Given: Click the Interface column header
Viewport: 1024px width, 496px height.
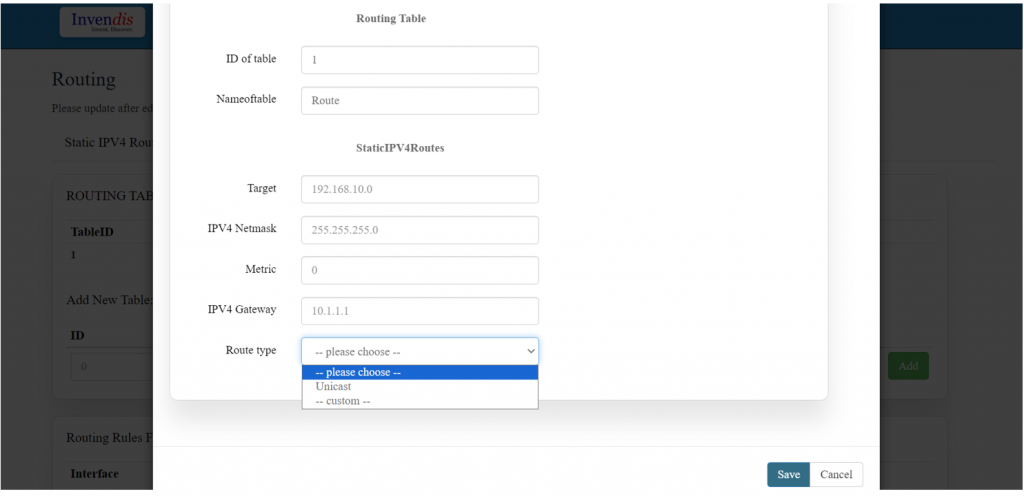Looking at the screenshot, I should (x=95, y=474).
